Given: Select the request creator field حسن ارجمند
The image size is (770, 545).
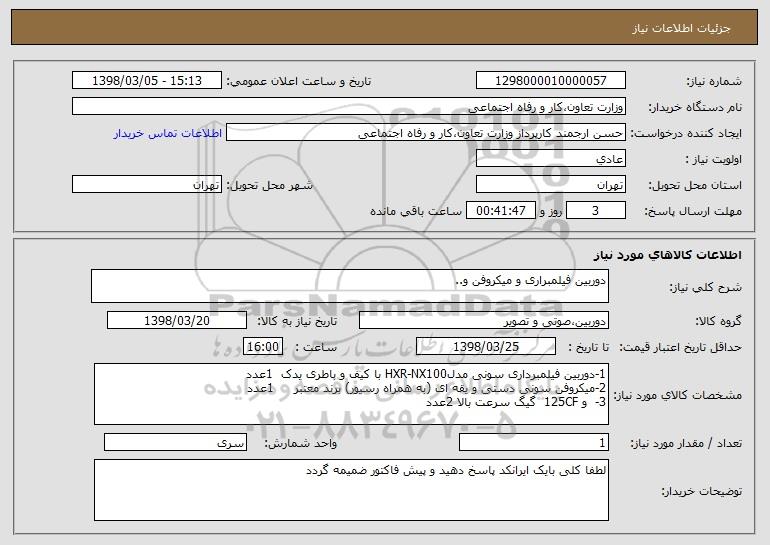Looking at the screenshot, I should (x=426, y=133).
